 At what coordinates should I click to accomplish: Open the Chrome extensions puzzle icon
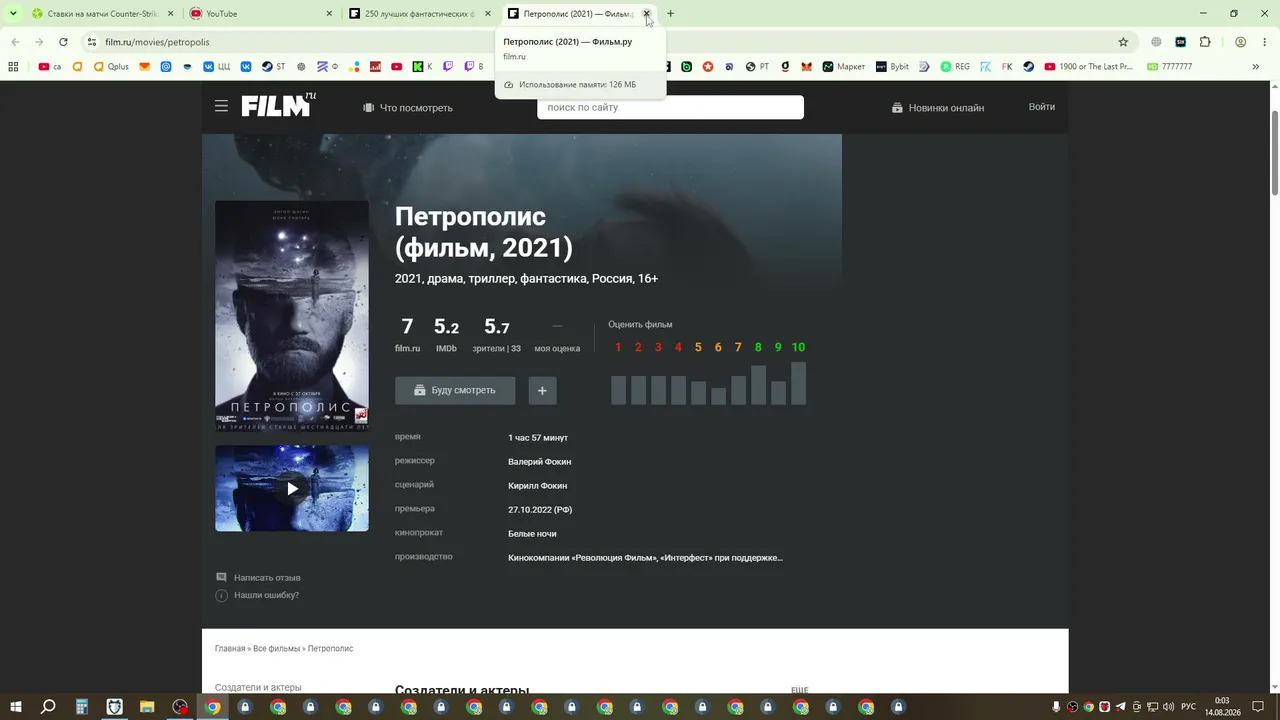pyautogui.click(x=1205, y=42)
